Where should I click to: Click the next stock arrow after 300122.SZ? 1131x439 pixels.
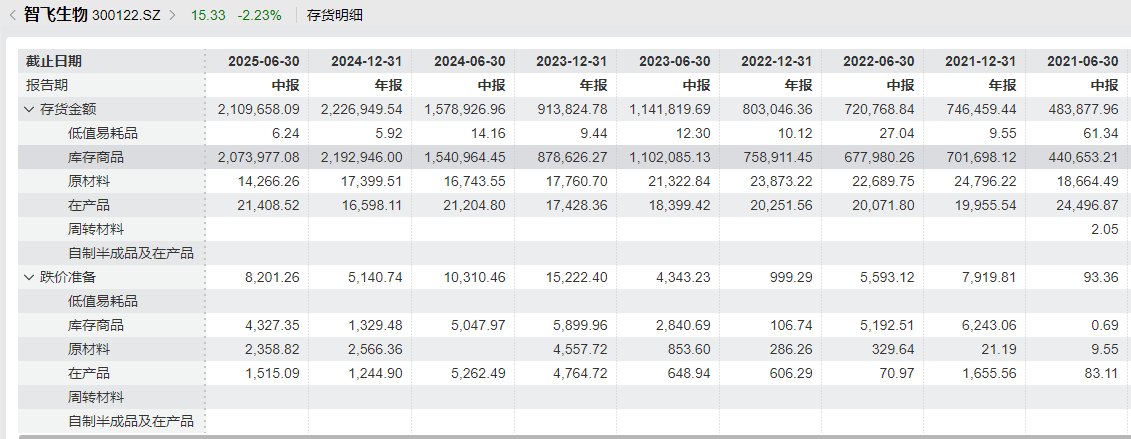171,15
